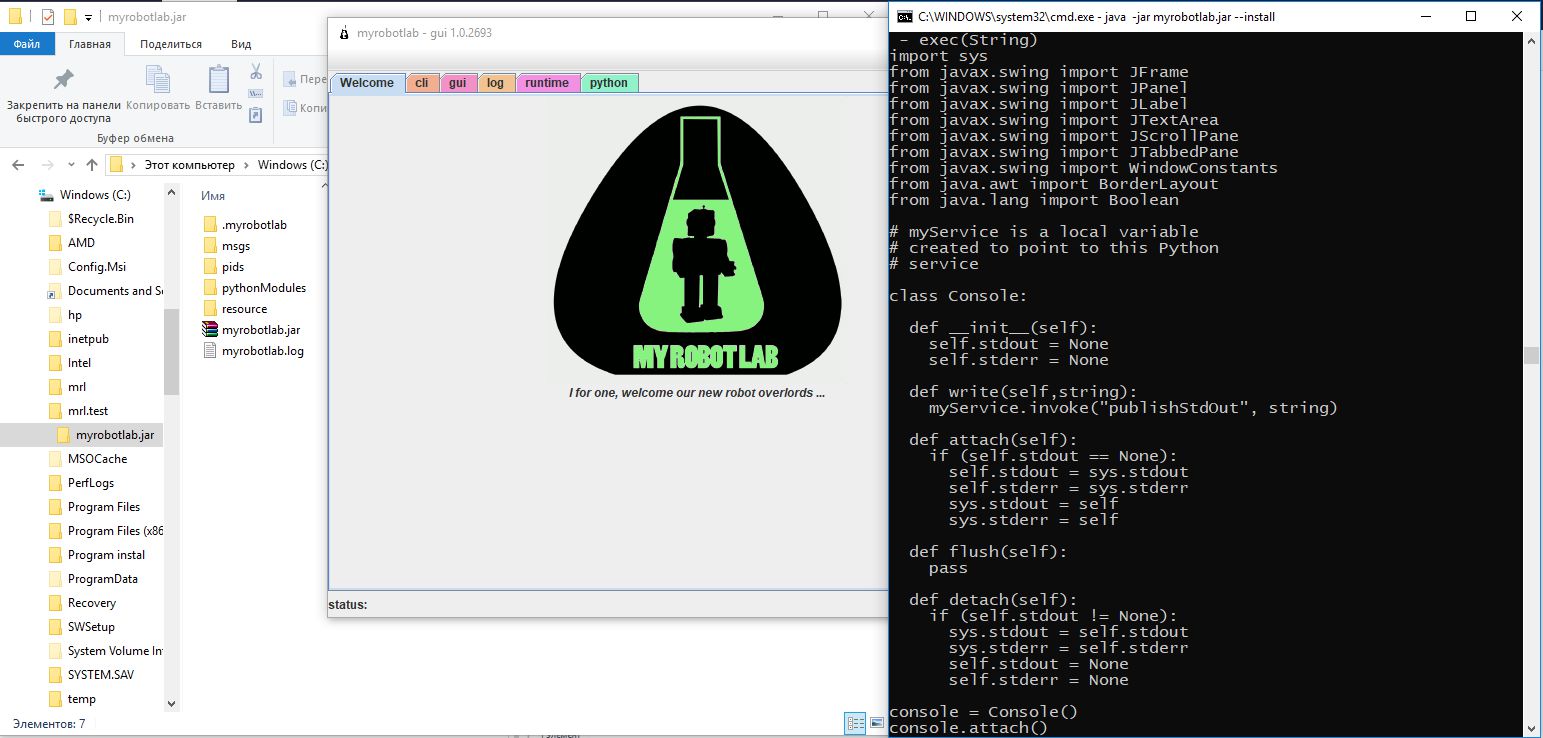Click the text file icon of myrobotlab.log
Screen dimensions: 1543x738
(x=209, y=351)
